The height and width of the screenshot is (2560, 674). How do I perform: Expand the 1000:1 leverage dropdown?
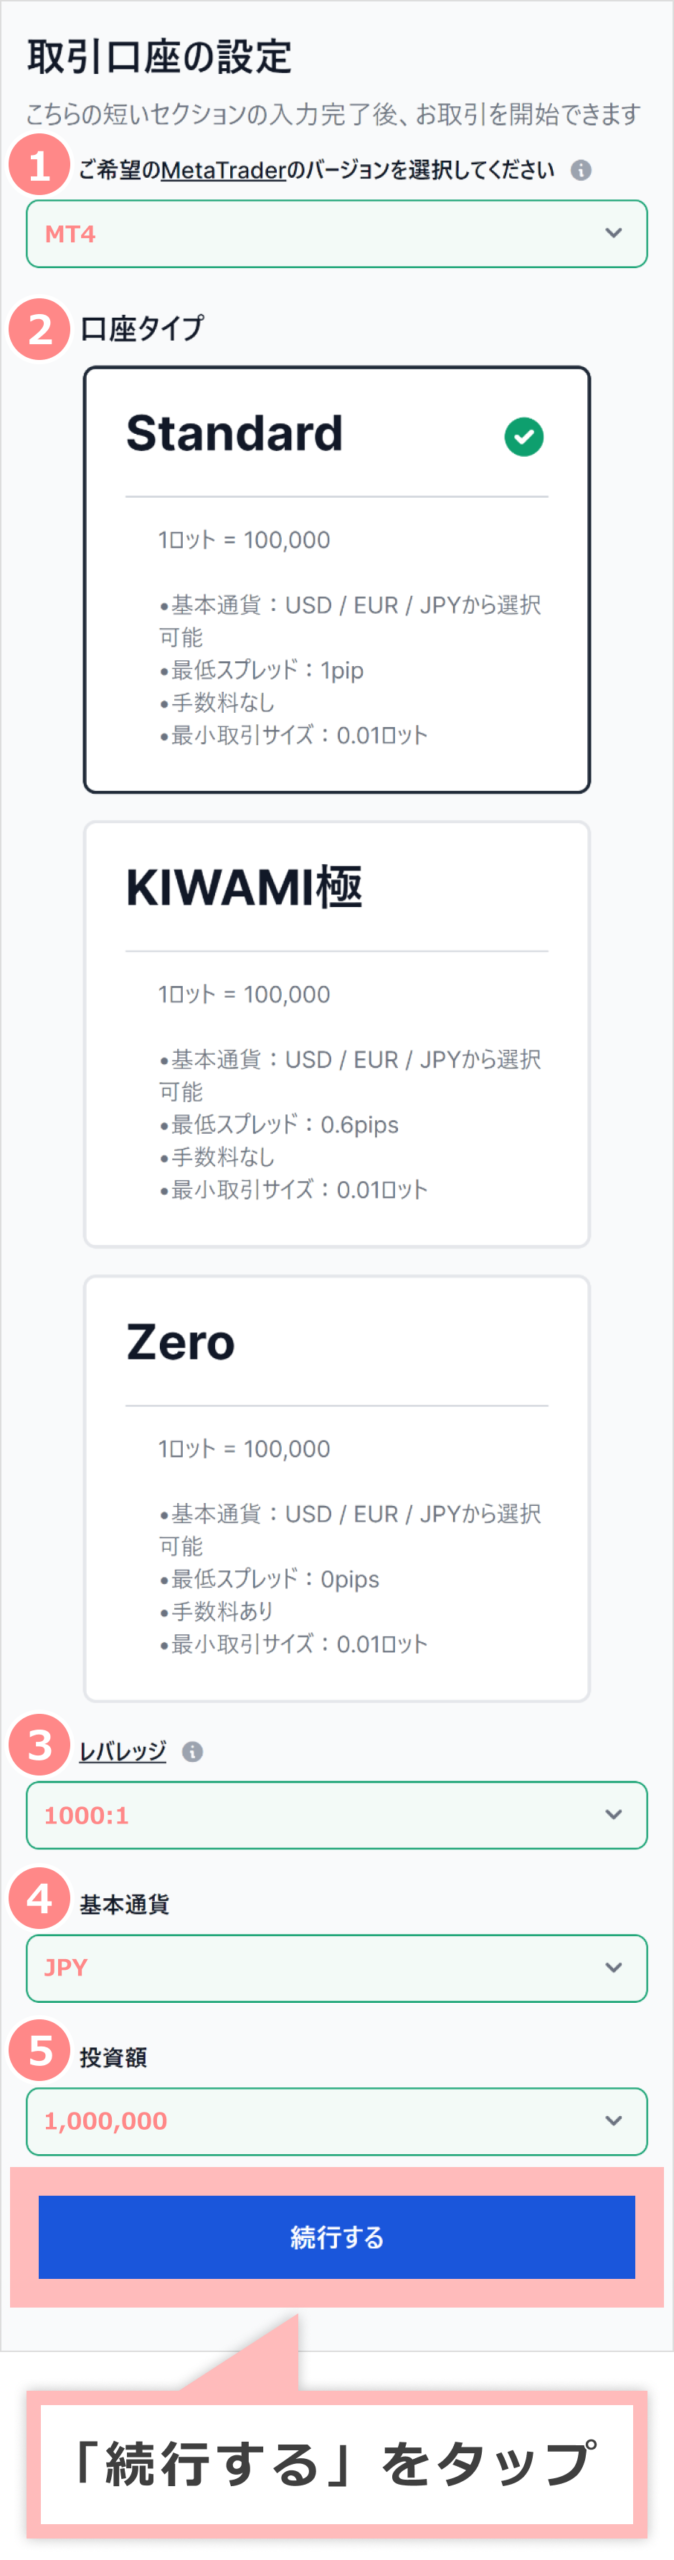pos(336,1815)
